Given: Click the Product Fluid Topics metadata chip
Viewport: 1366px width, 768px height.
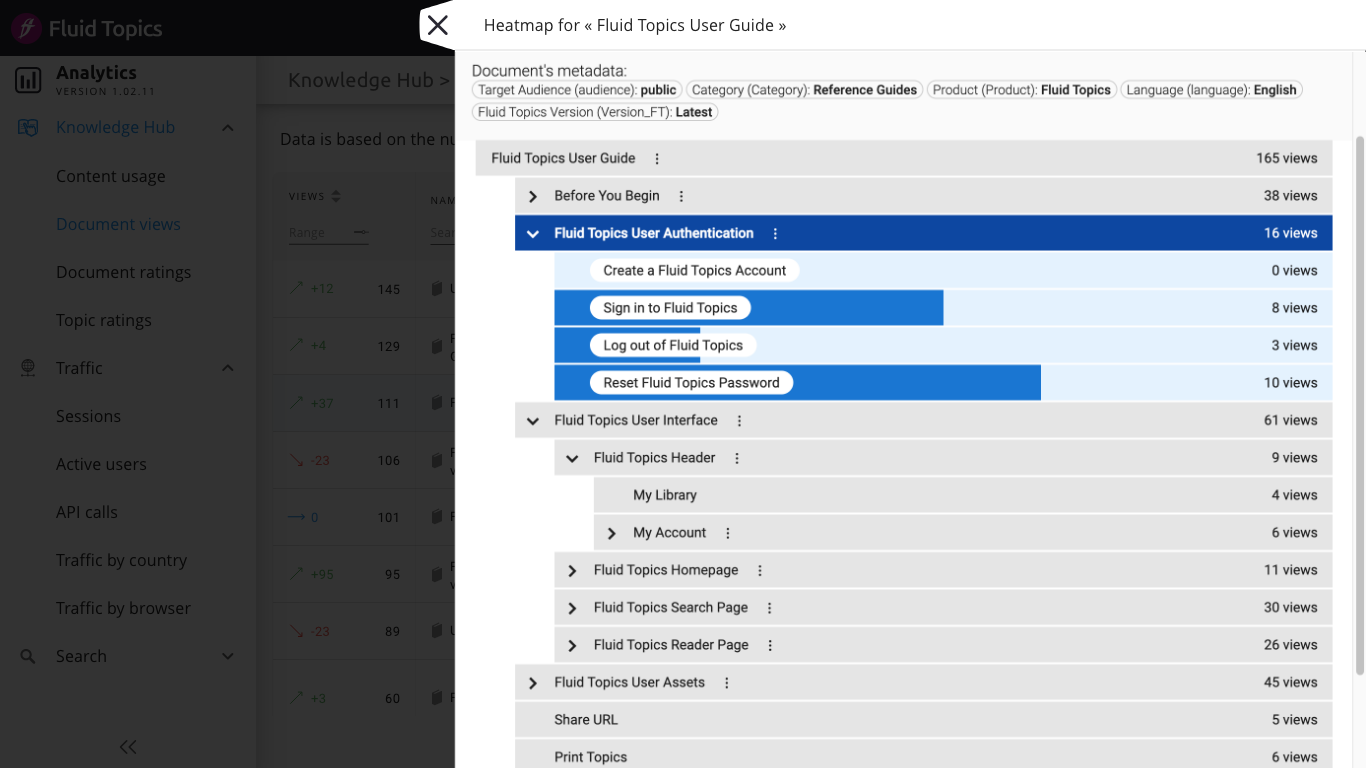Looking at the screenshot, I should coord(1021,90).
